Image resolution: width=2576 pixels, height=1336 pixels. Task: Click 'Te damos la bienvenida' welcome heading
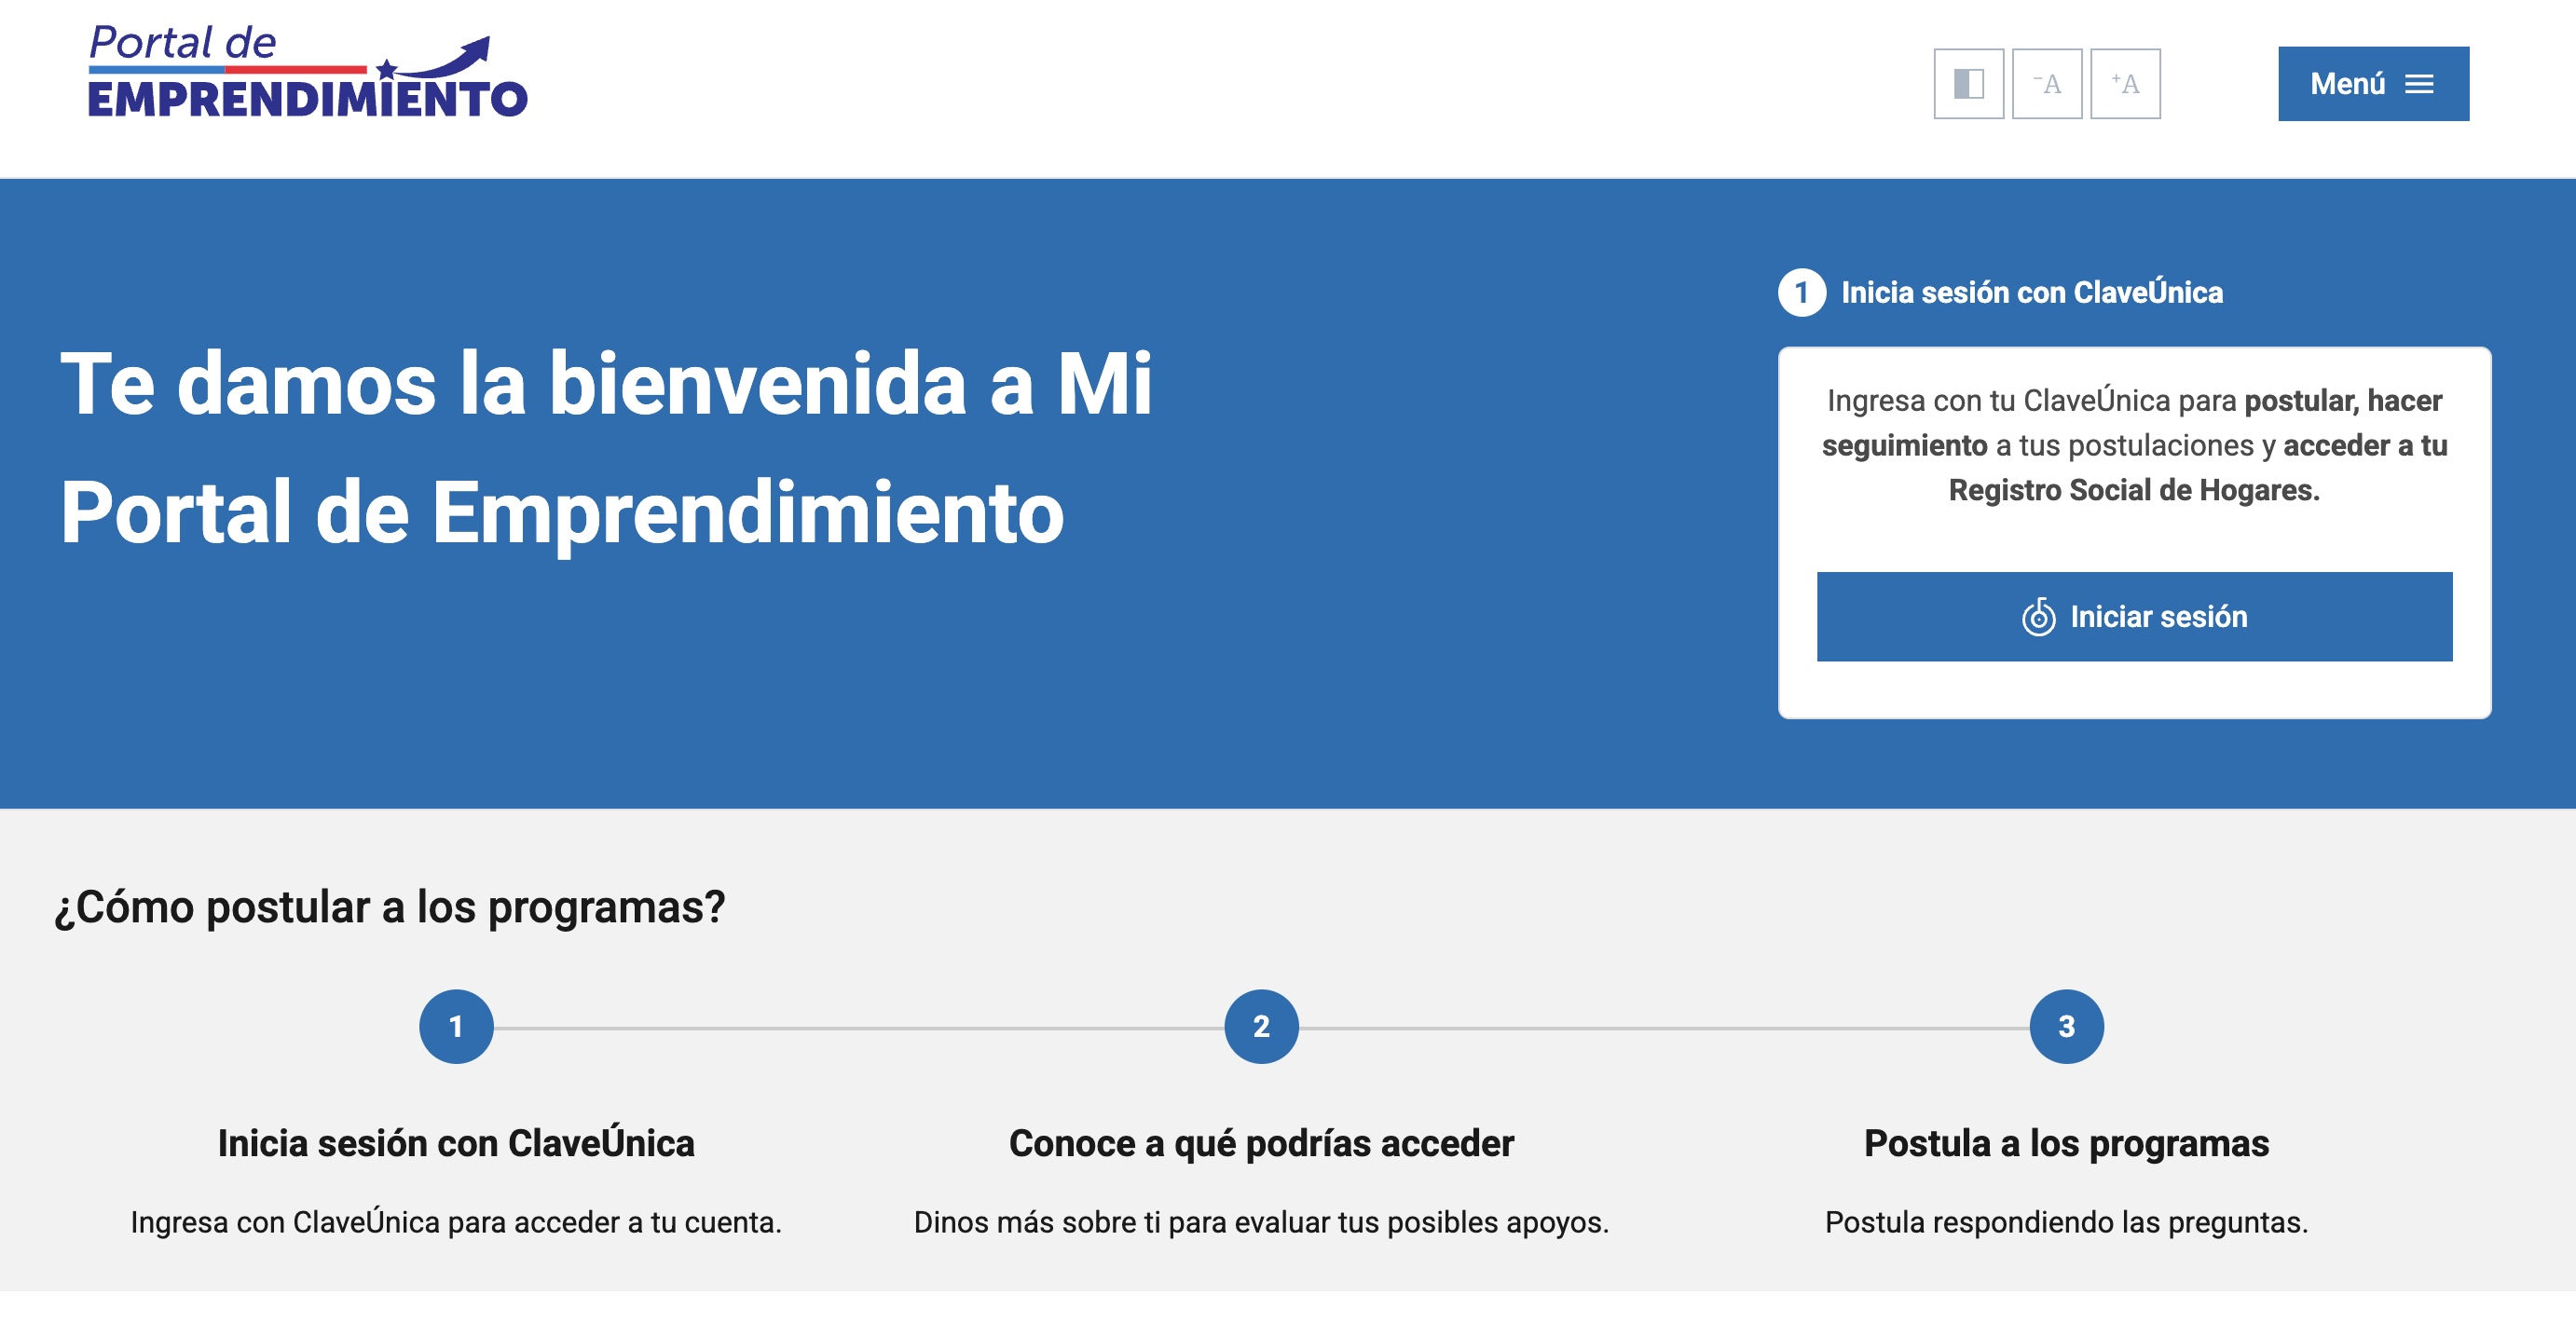pos(606,448)
